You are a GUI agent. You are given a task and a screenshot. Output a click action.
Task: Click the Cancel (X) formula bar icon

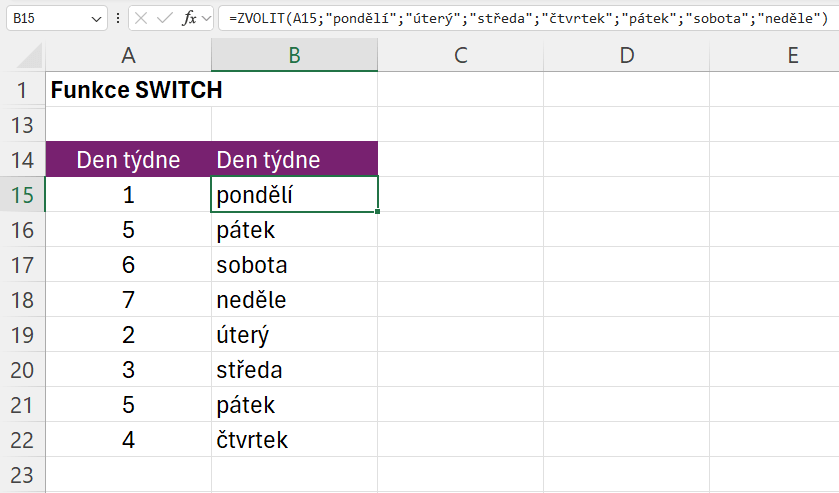click(x=141, y=18)
